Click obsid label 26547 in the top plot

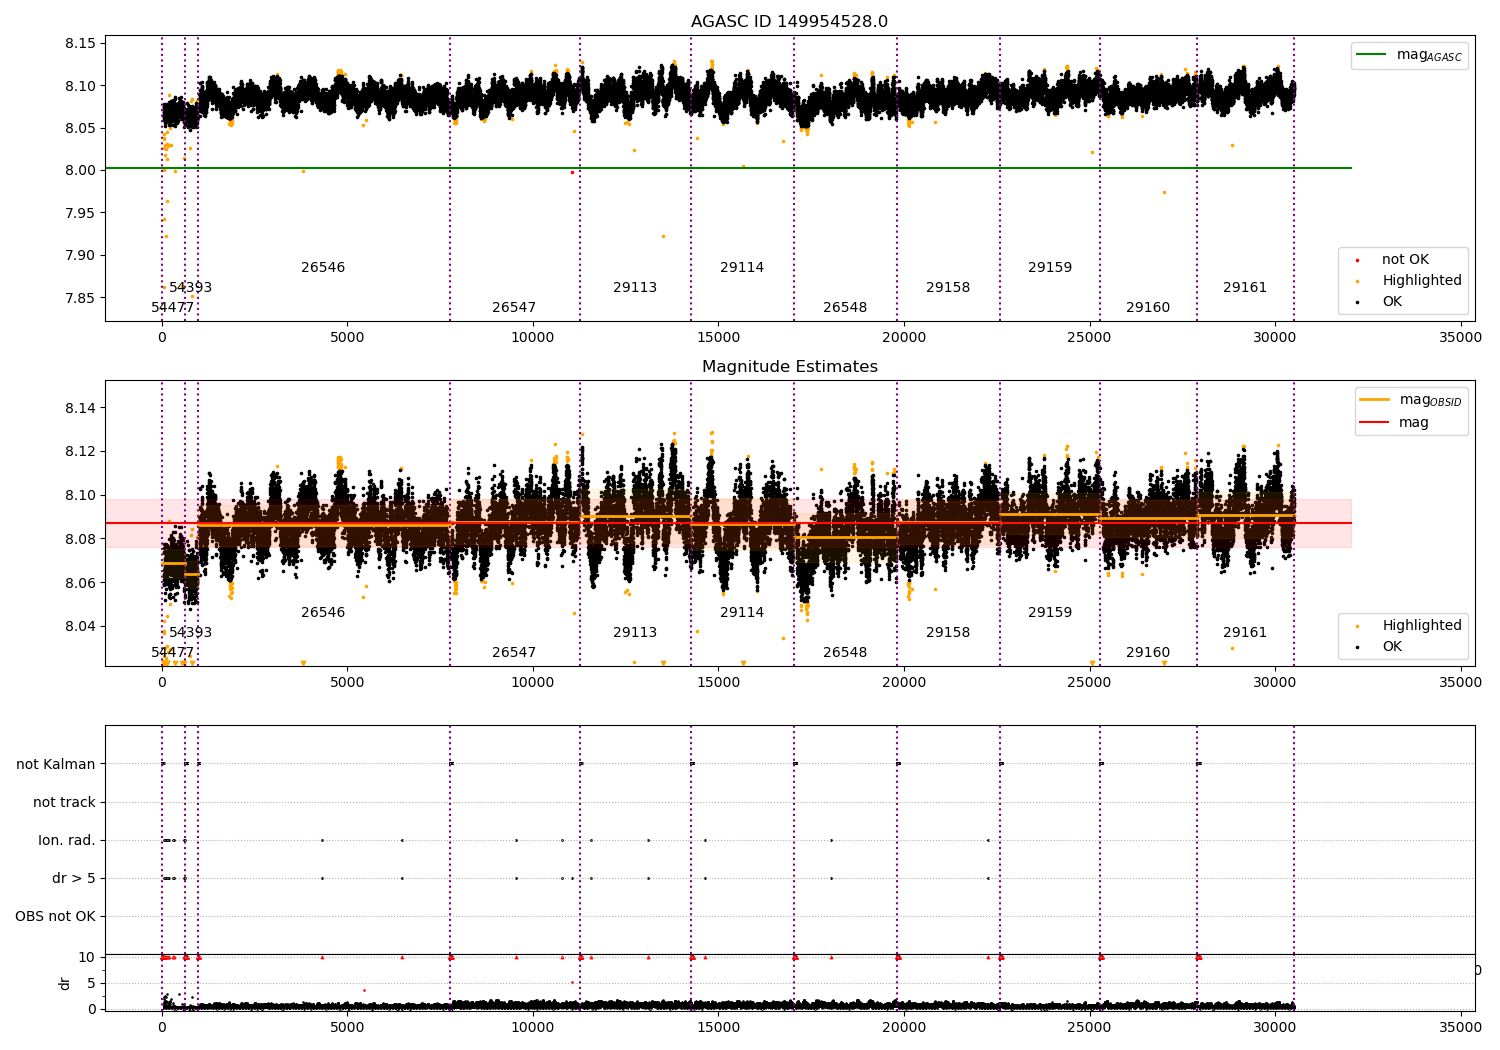(x=514, y=308)
